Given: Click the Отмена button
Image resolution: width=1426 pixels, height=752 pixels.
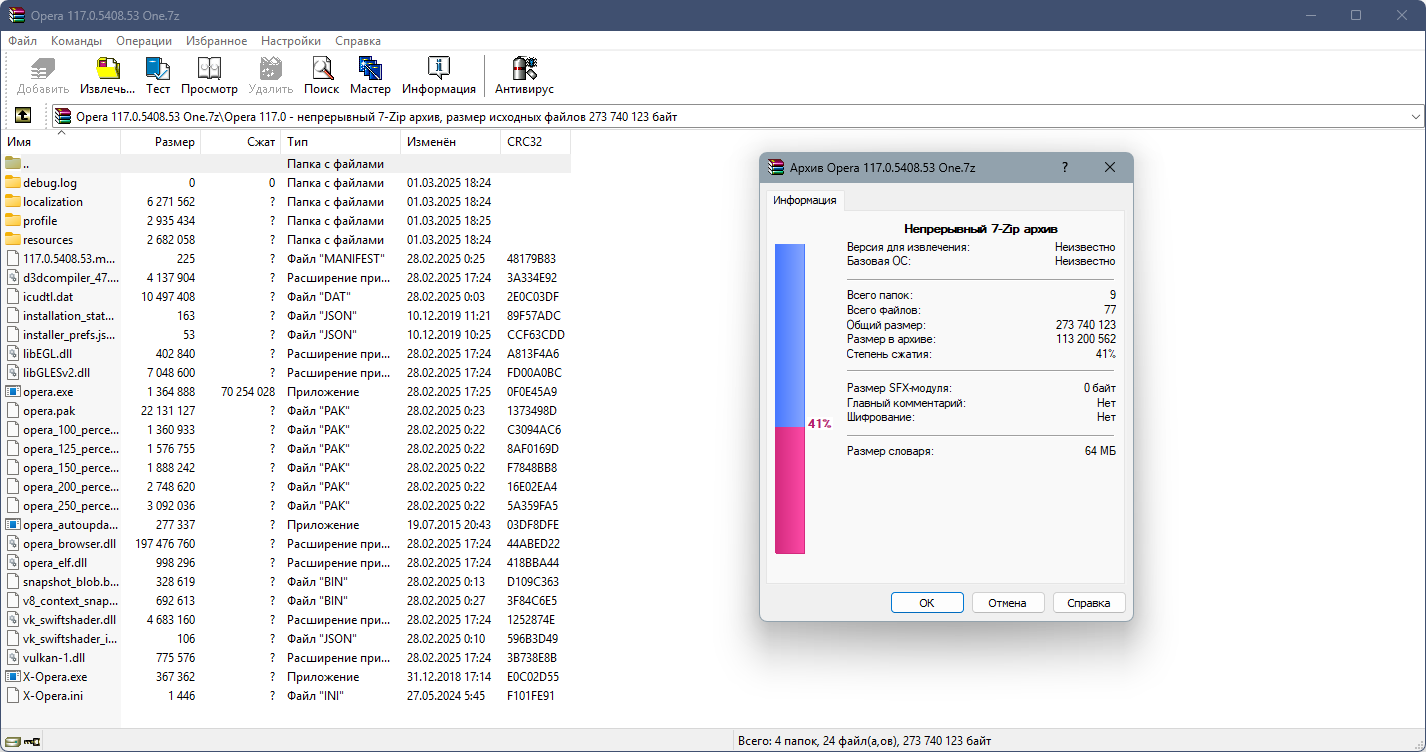Looking at the screenshot, I should [x=1007, y=603].
